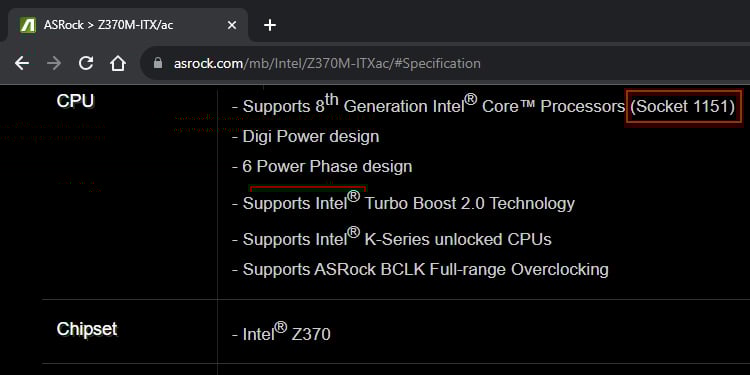The height and width of the screenshot is (375, 750).
Task: Open a new tab with the plus button
Action: pyautogui.click(x=270, y=25)
